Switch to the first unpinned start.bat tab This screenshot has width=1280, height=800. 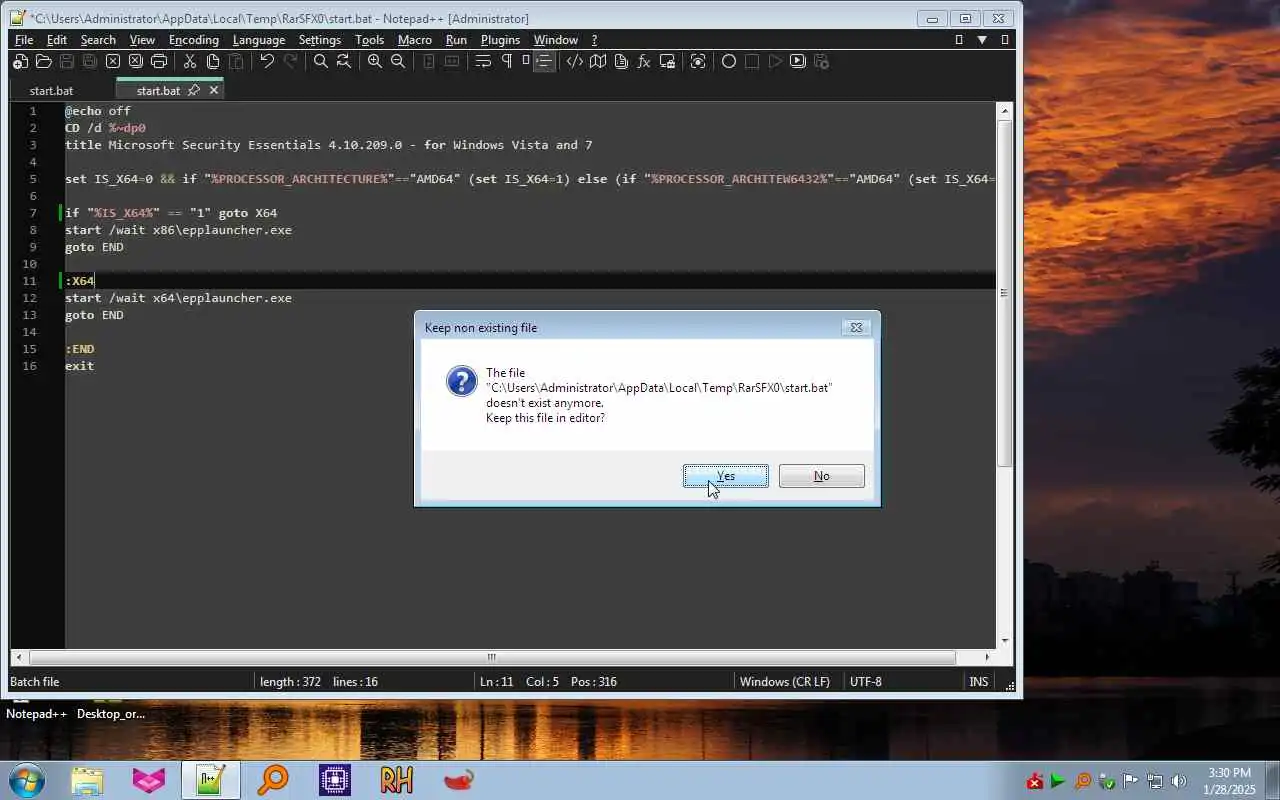[x=51, y=90]
